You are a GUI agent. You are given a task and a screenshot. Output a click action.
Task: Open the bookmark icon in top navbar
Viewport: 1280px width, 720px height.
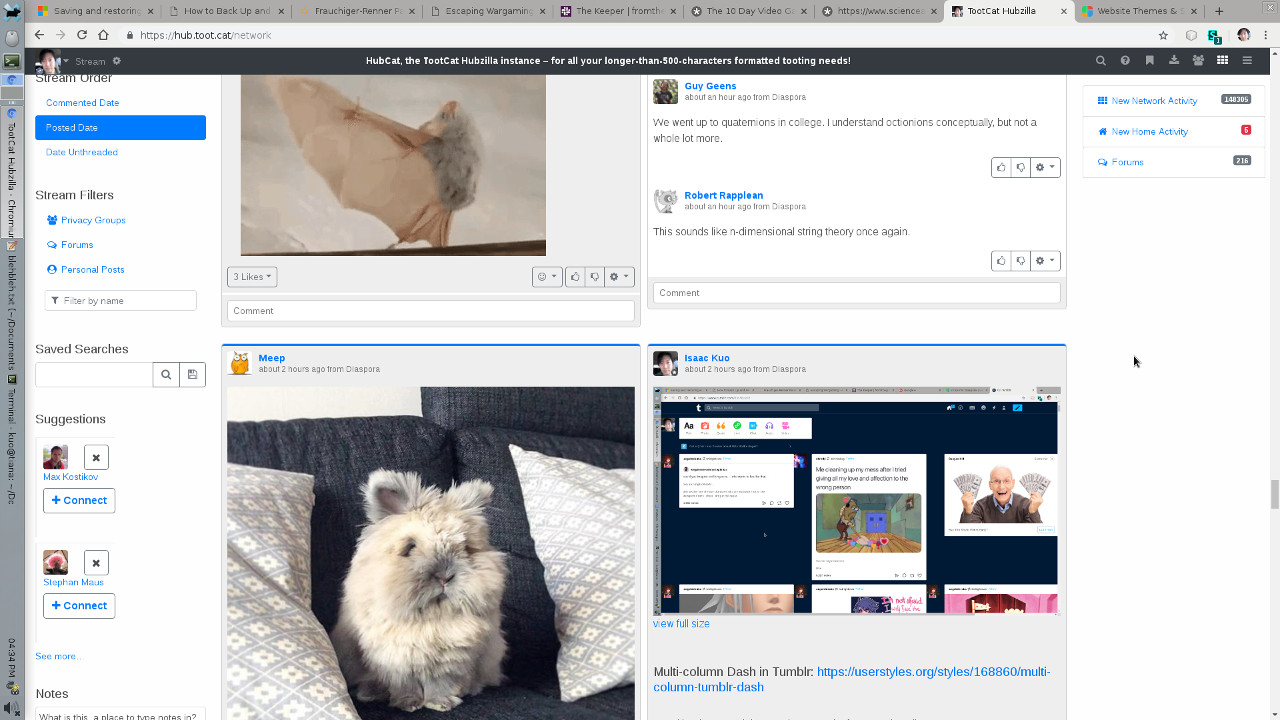point(1149,61)
